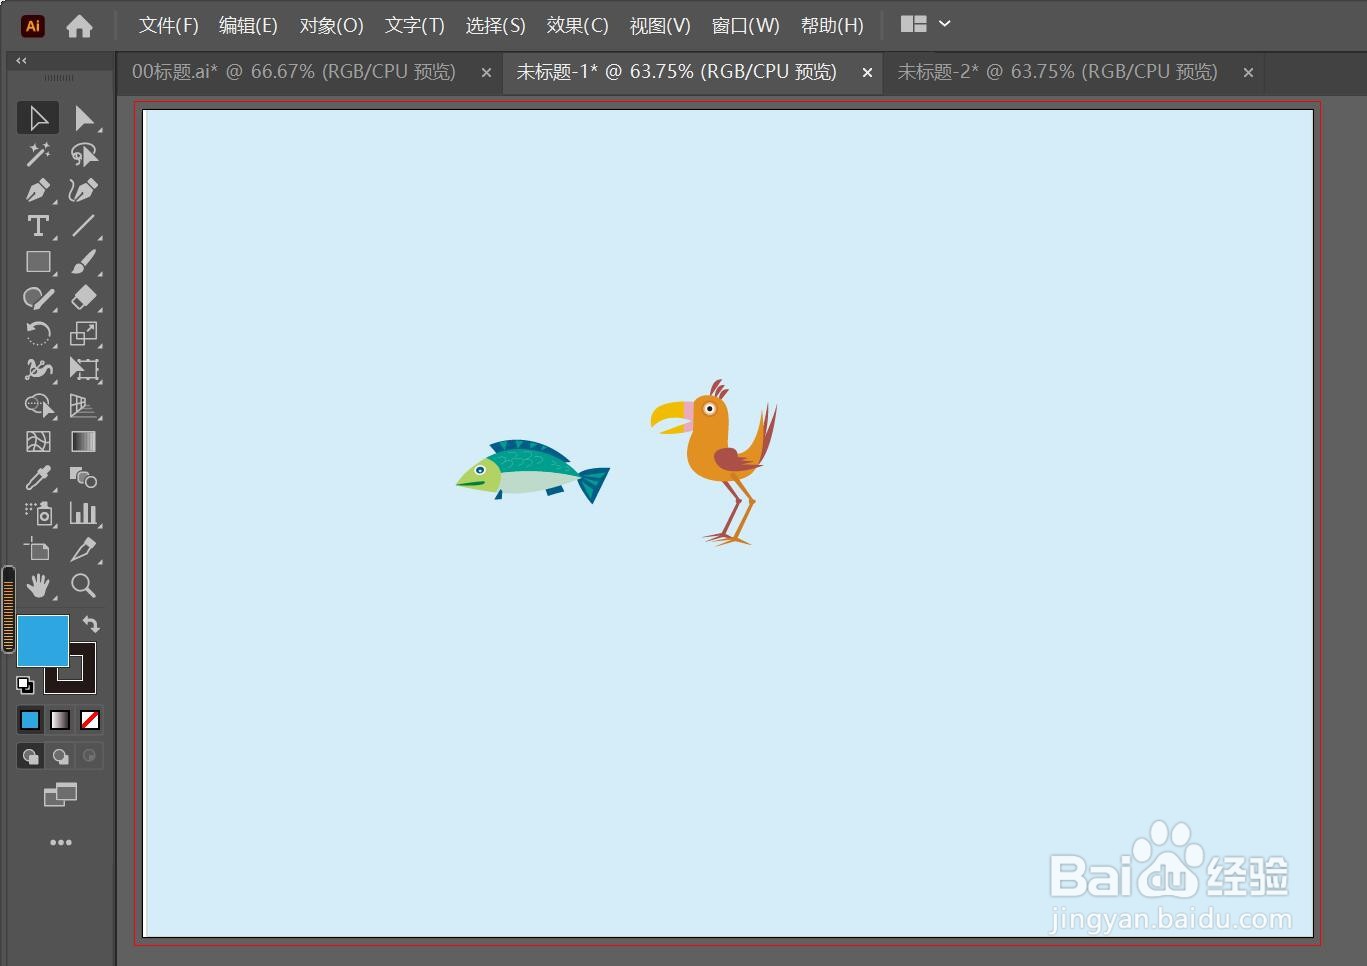Select the Column Graph tool

84,514
